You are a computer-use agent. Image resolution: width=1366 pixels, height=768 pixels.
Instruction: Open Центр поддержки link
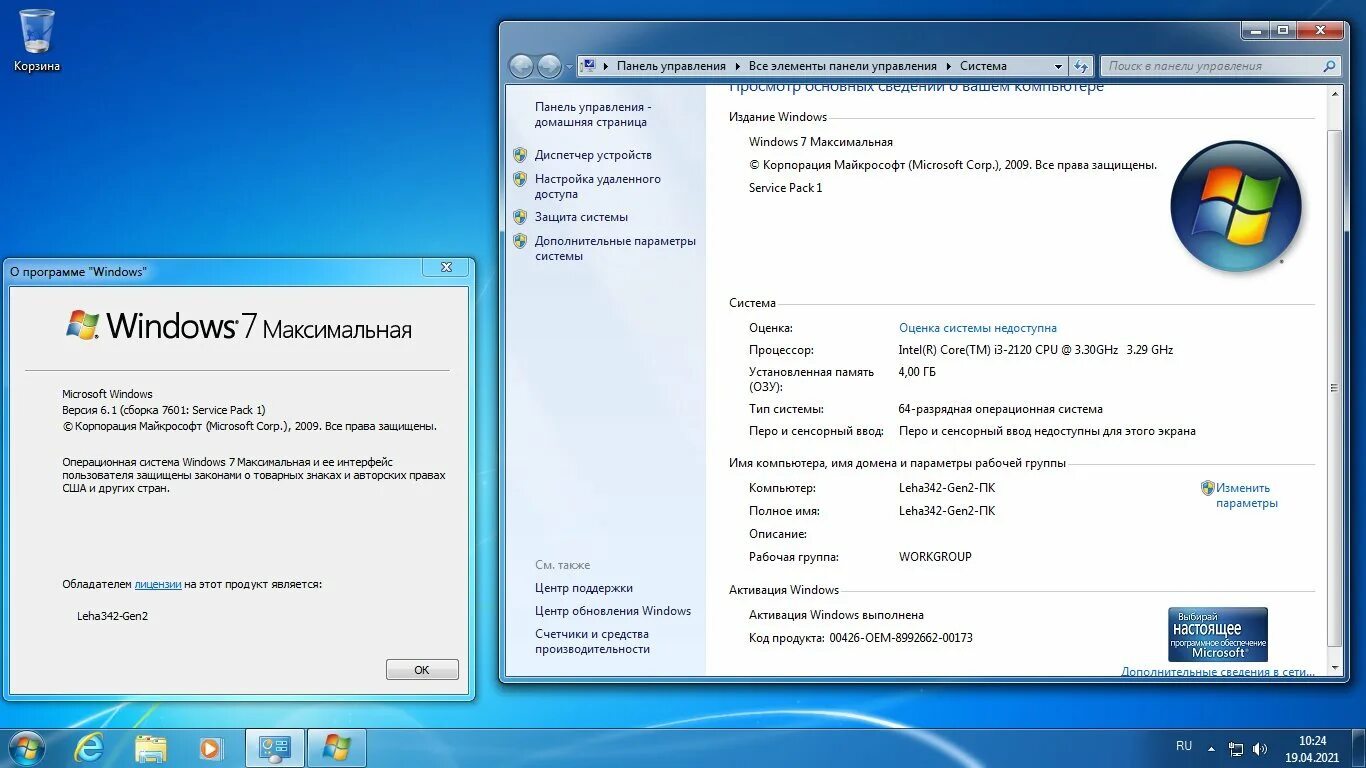pyautogui.click(x=584, y=588)
